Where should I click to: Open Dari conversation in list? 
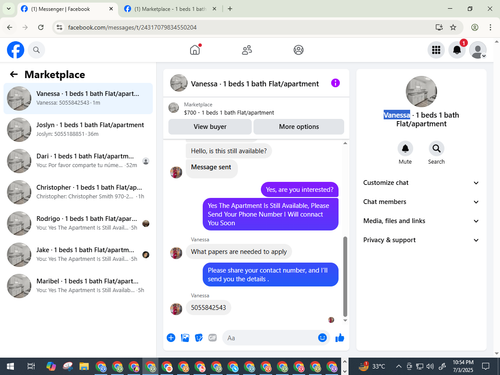(x=78, y=161)
